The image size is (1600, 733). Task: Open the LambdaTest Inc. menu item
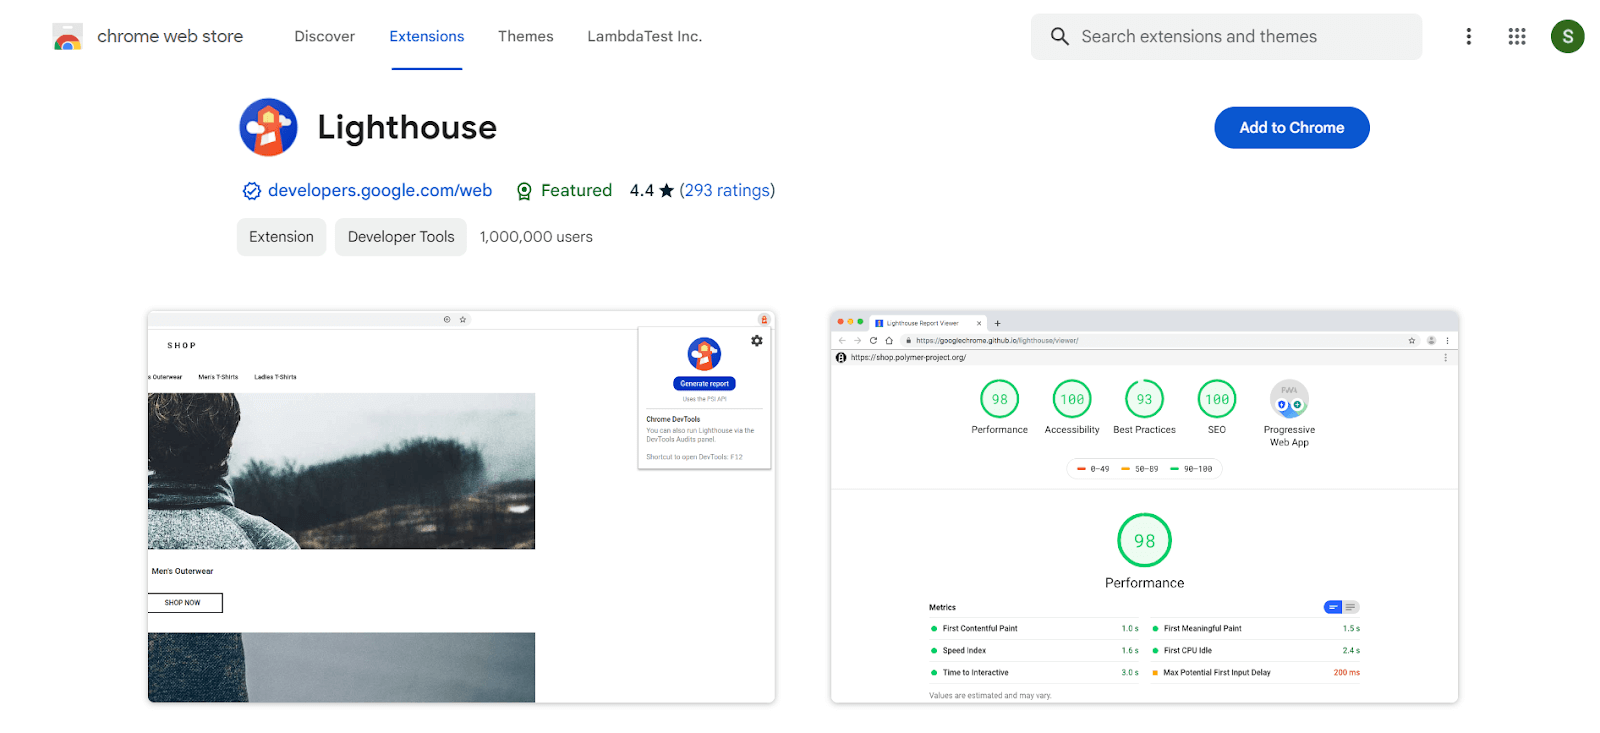coord(644,37)
